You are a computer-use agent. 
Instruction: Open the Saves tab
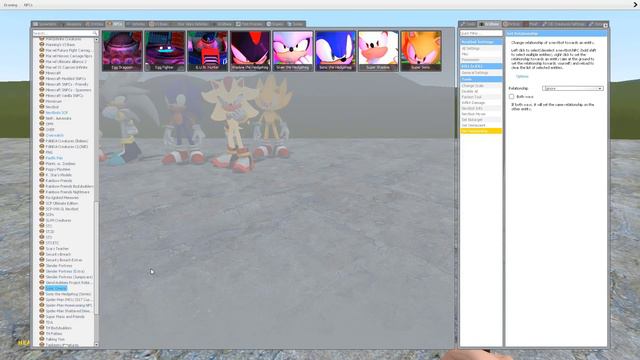click(296, 24)
